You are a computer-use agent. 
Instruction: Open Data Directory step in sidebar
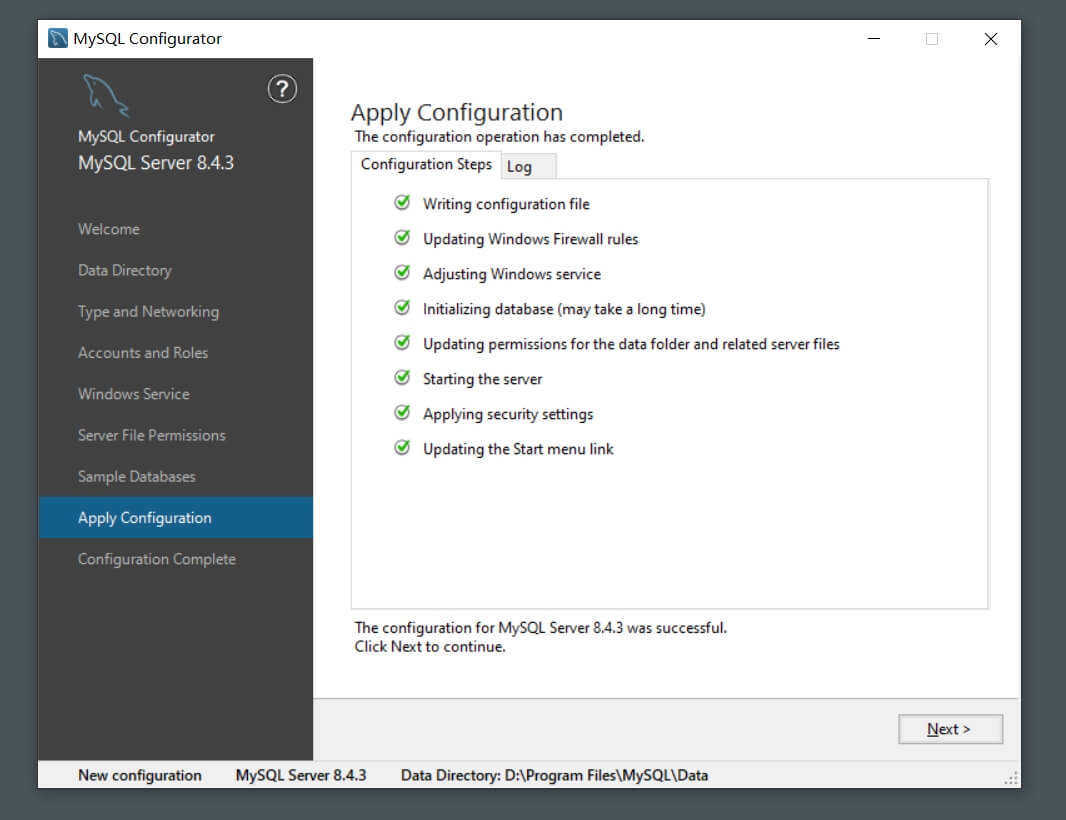click(124, 271)
